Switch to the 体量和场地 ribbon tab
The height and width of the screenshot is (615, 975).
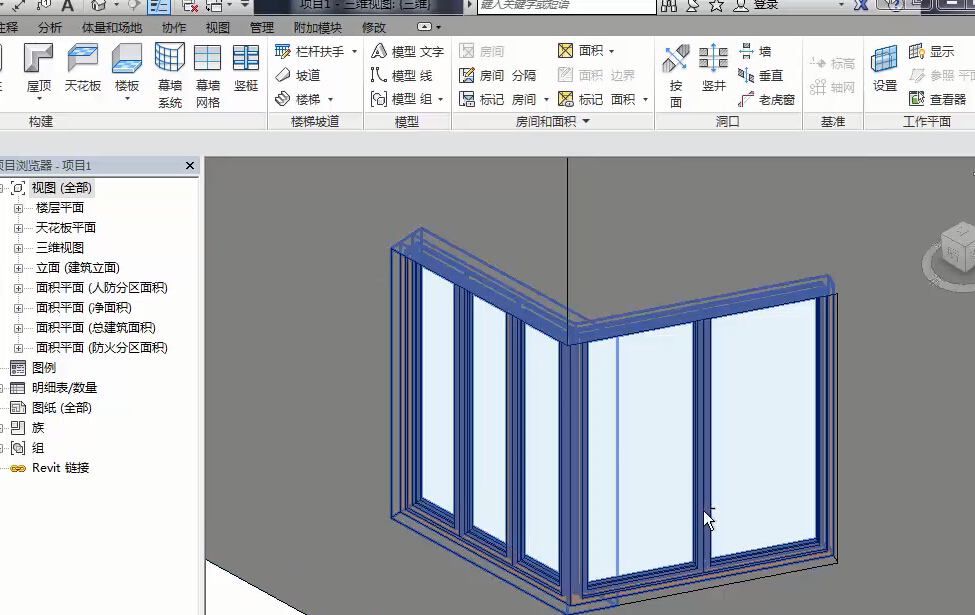pos(111,28)
